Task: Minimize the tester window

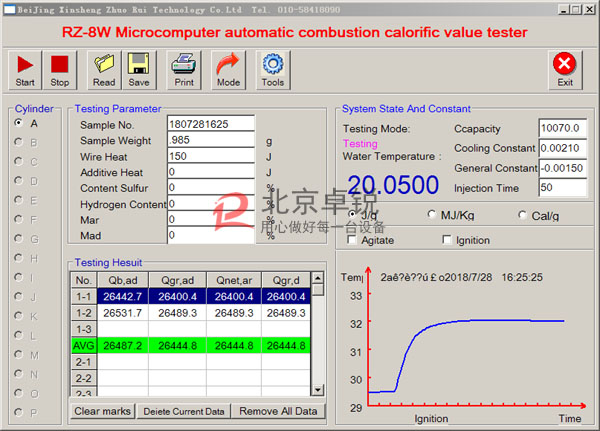Action: 563,10
